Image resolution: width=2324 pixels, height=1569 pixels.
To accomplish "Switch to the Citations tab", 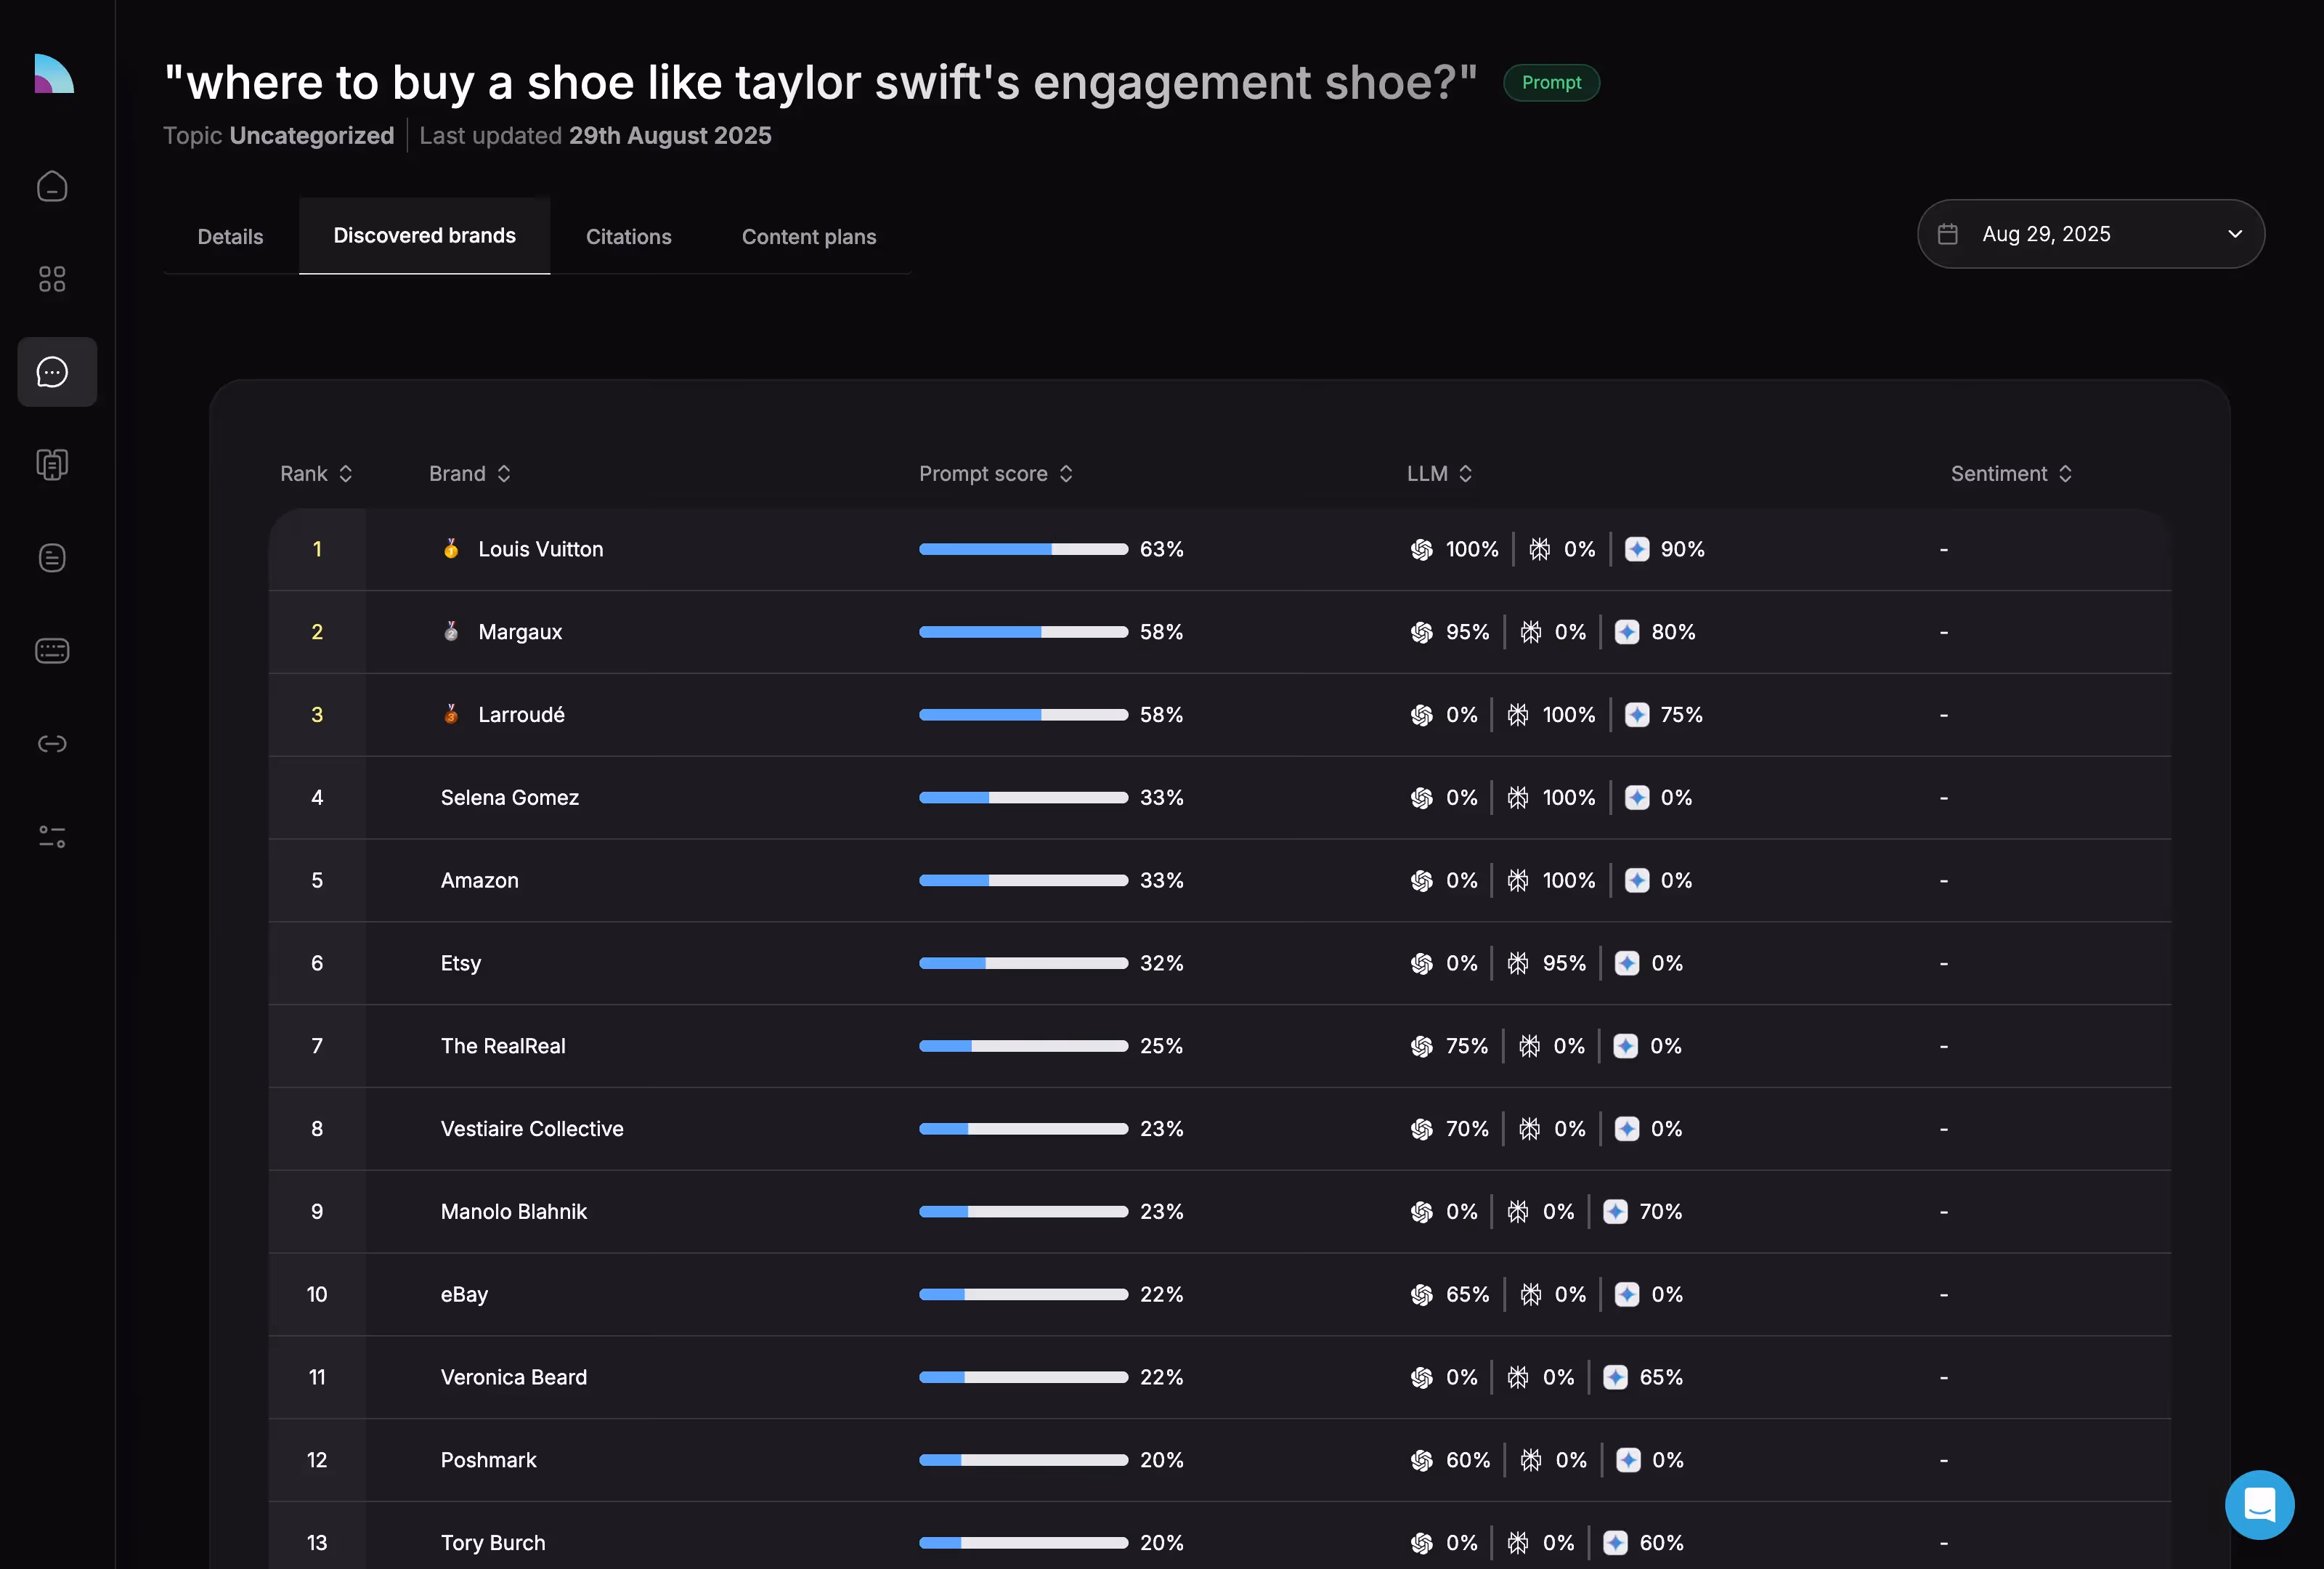I will (628, 237).
